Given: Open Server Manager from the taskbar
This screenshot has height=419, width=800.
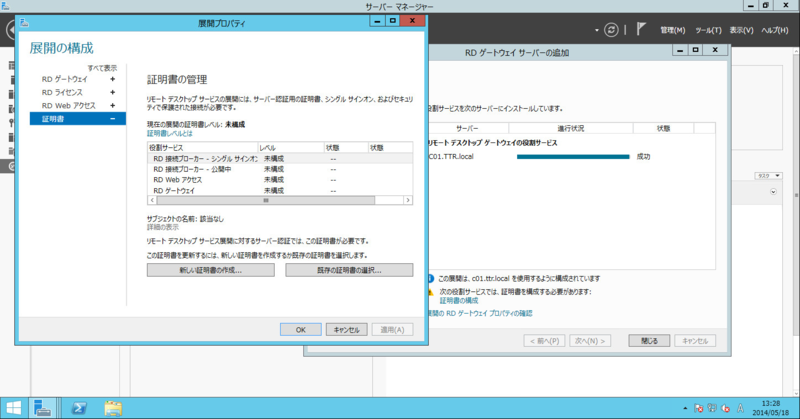Looking at the screenshot, I should [x=42, y=408].
